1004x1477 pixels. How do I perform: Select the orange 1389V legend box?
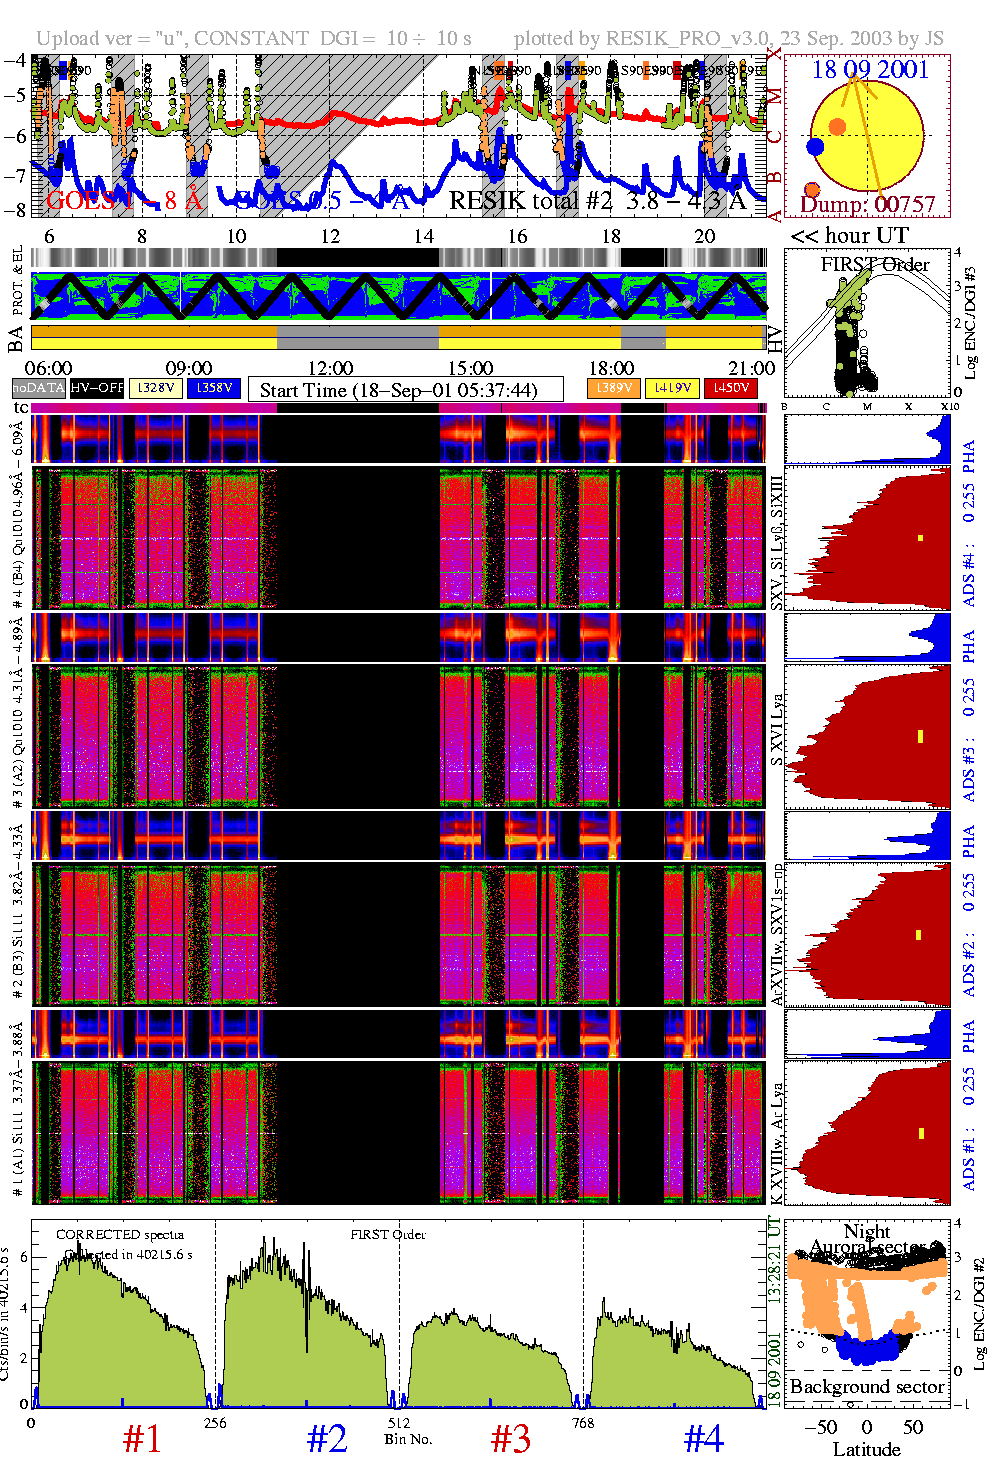(613, 388)
